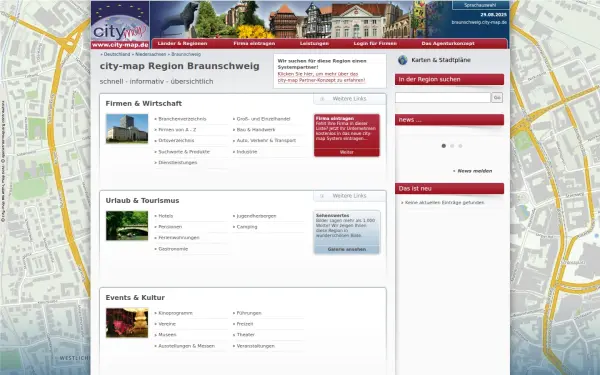Viewport: 600px width, 375px height.
Task: Open Dienstleistungen
Action: click(178, 163)
